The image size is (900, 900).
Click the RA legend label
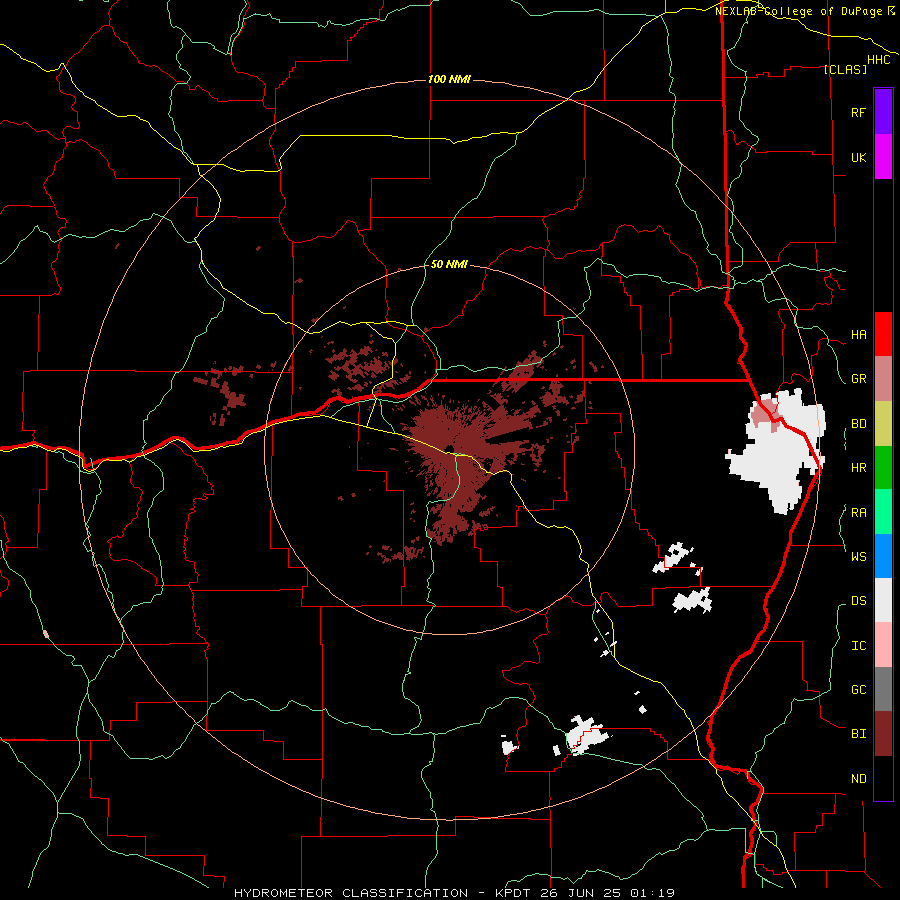858,513
